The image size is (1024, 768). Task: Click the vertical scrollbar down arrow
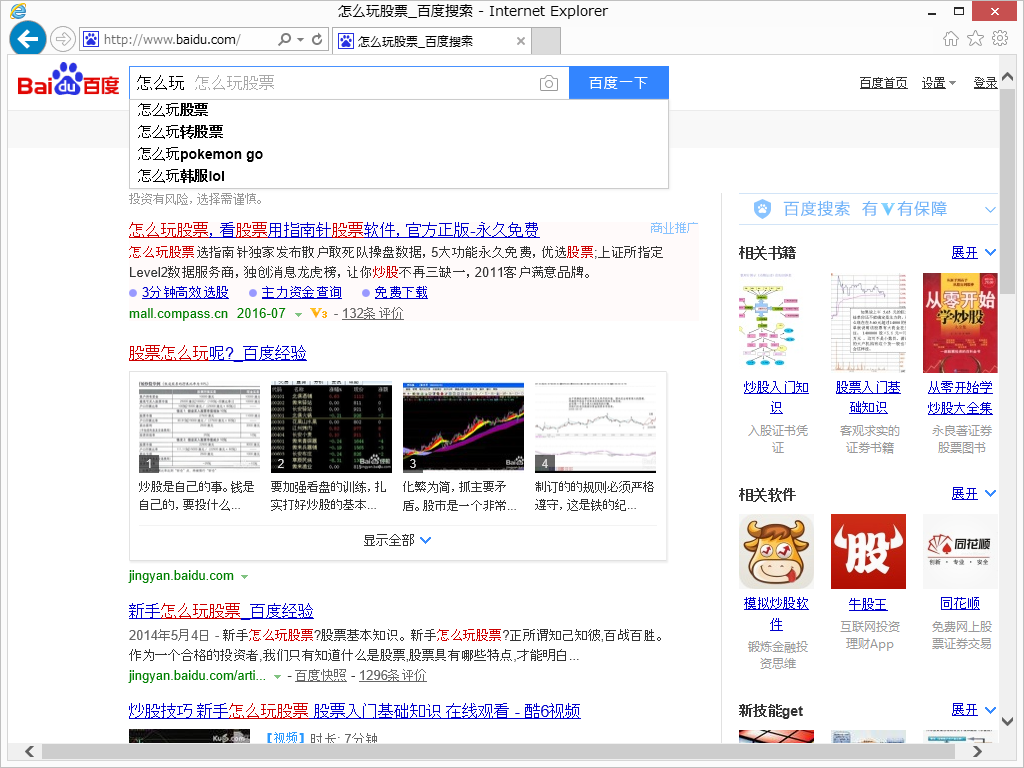click(x=1007, y=721)
